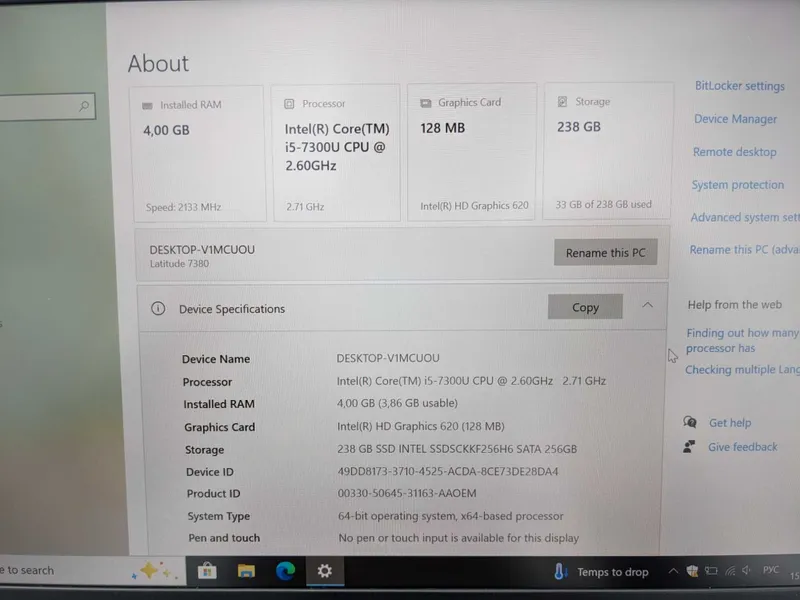Open Windows Security shield tray icon
800x600 pixels.
692,571
